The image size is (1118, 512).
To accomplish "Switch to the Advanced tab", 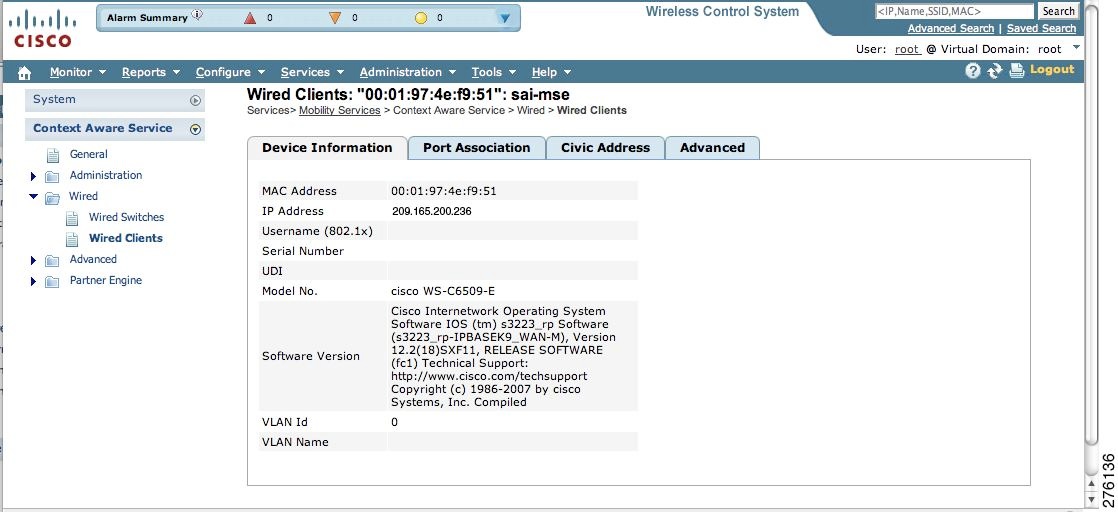I will [712, 148].
